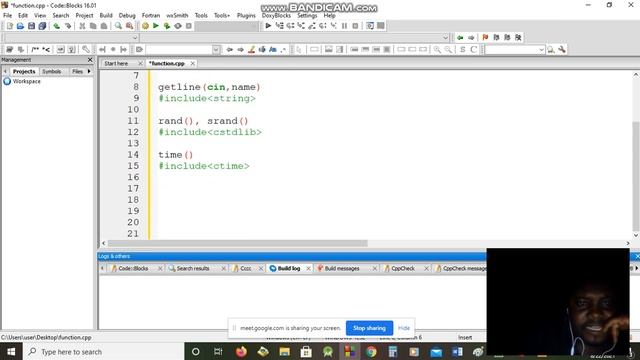The width and height of the screenshot is (640, 360).
Task: Build project with gear icon
Action: [145, 26]
